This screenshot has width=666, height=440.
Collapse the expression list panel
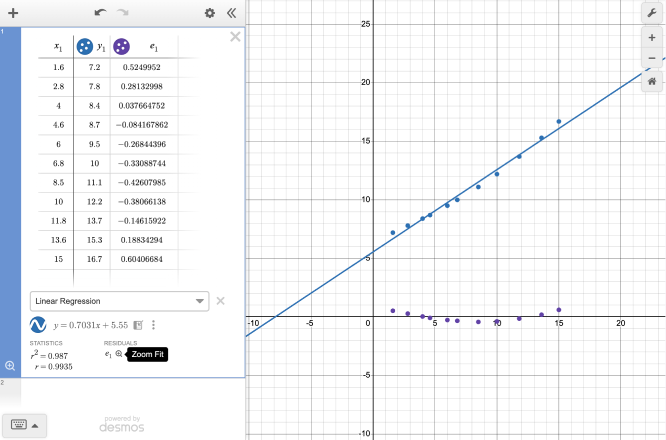click(x=232, y=13)
